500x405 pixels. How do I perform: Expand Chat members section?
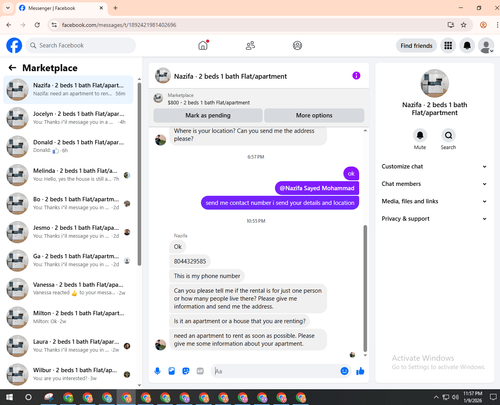point(434,184)
